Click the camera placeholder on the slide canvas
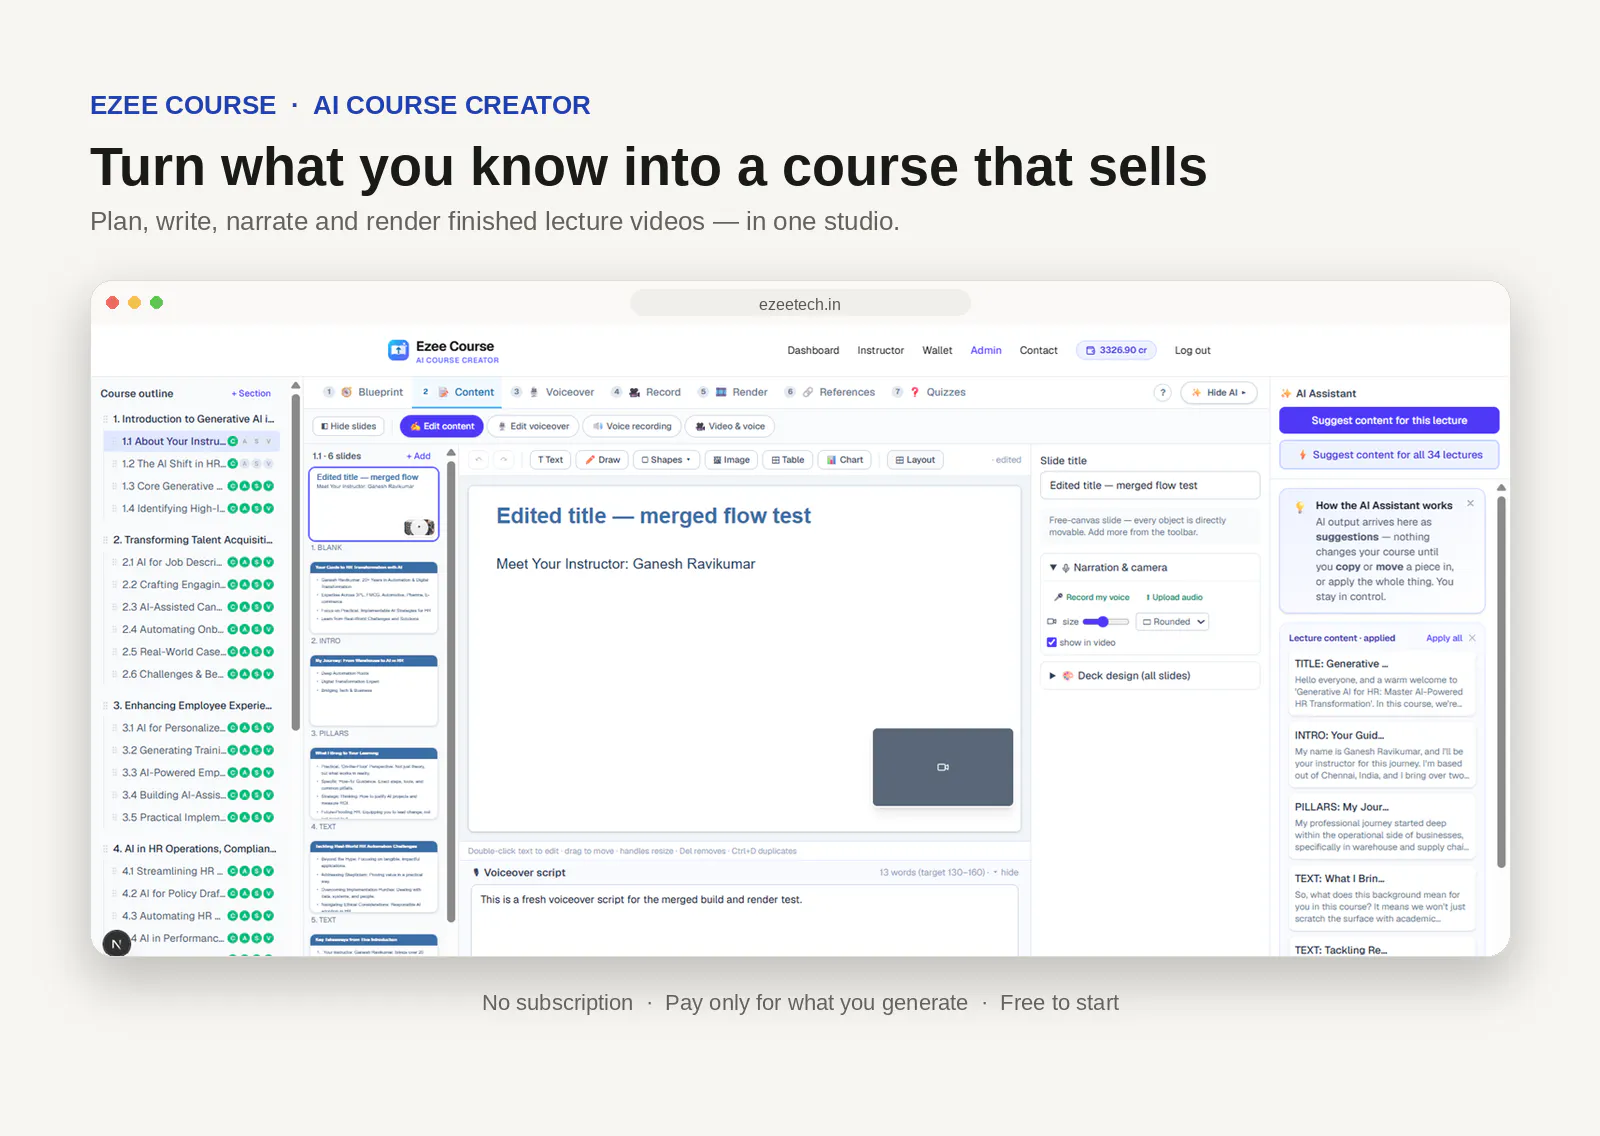This screenshot has height=1136, width=1600. click(943, 767)
